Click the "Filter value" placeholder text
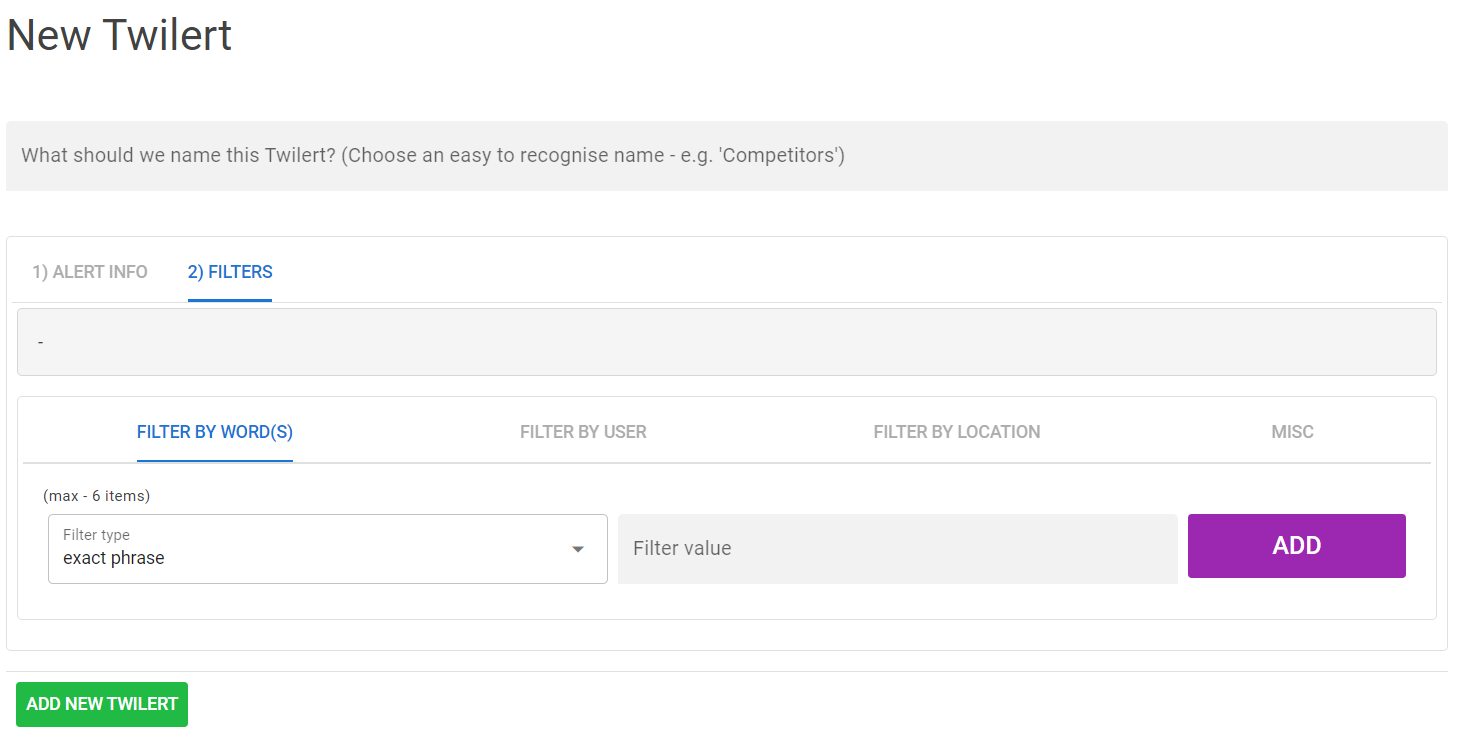Image resolution: width=1459 pixels, height=737 pixels. click(682, 548)
